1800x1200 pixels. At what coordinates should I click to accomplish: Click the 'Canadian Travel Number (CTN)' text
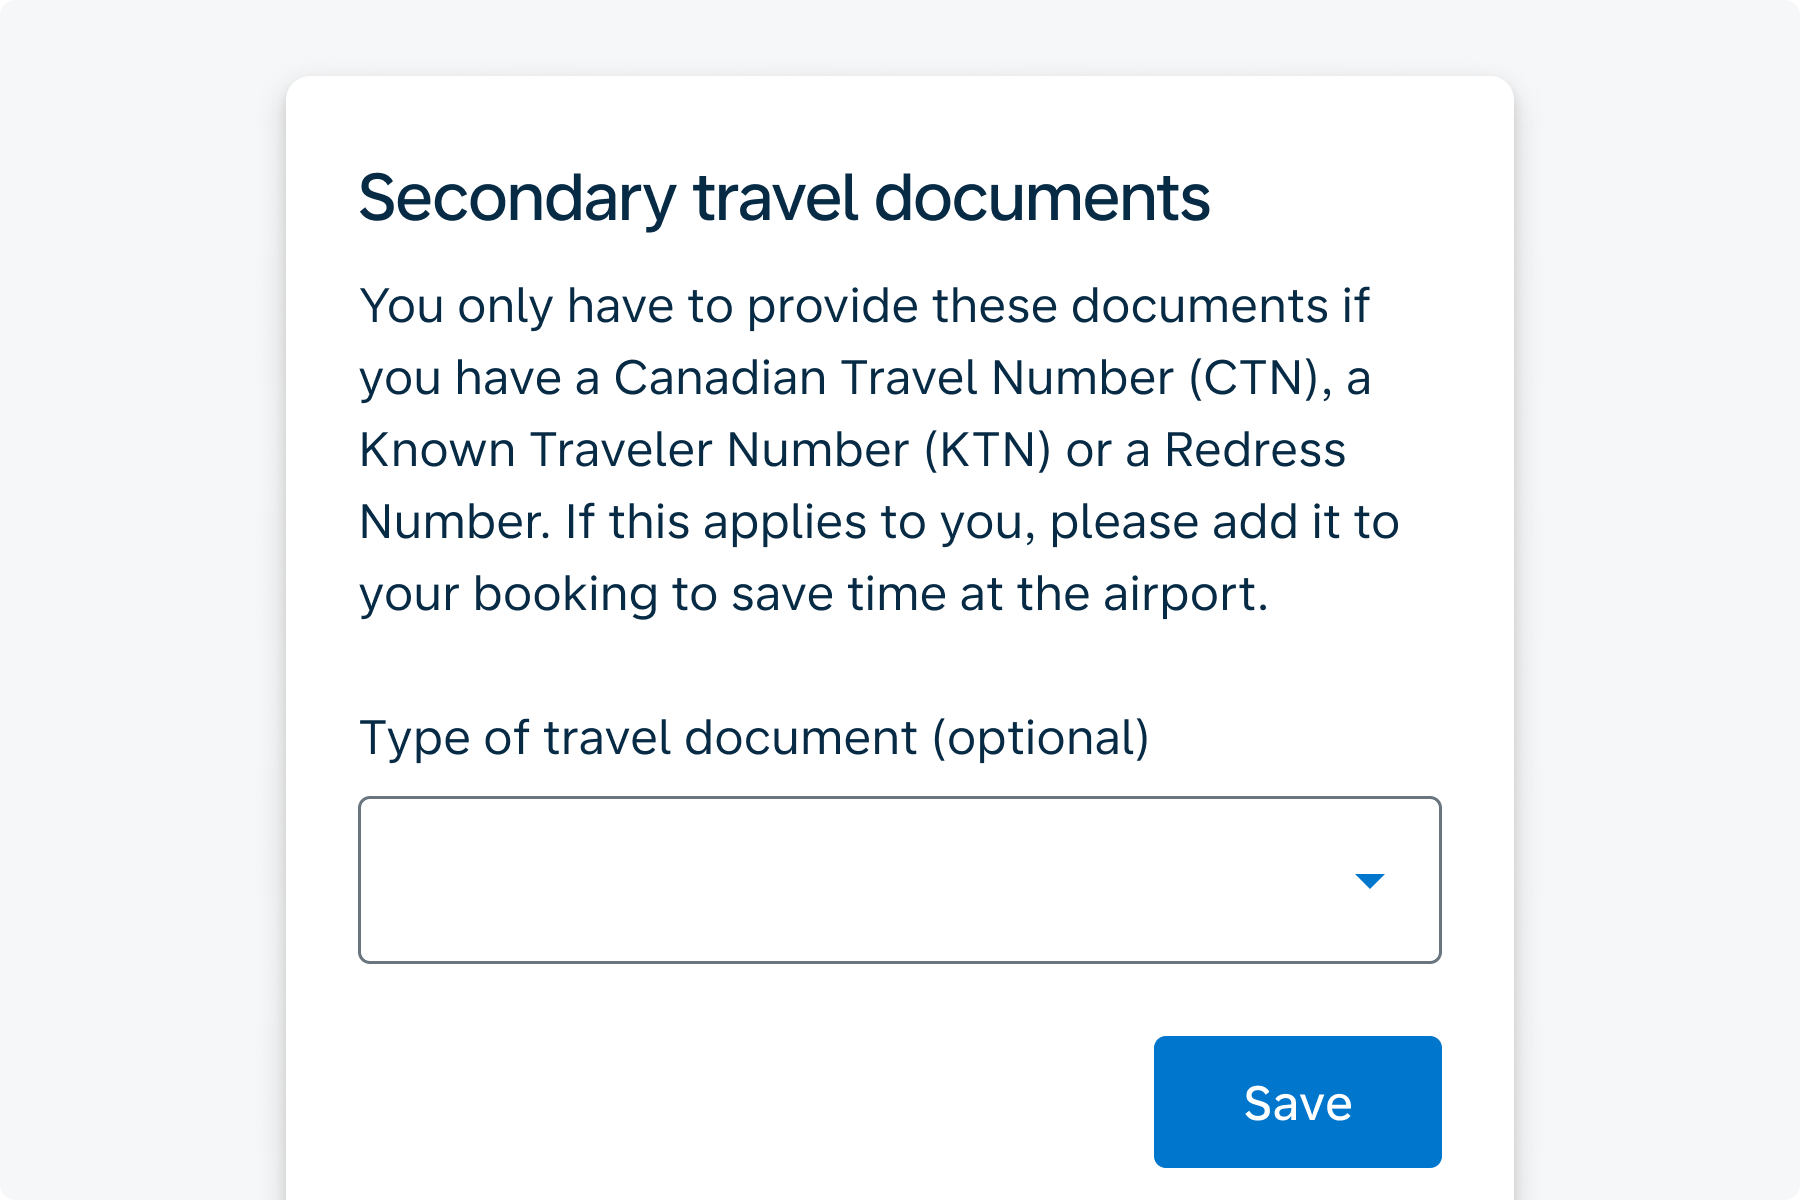(x=965, y=378)
